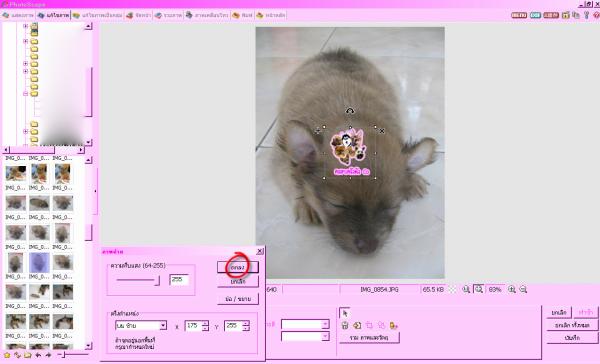Close the photo object dialog
600x364 pixels.
259,251
